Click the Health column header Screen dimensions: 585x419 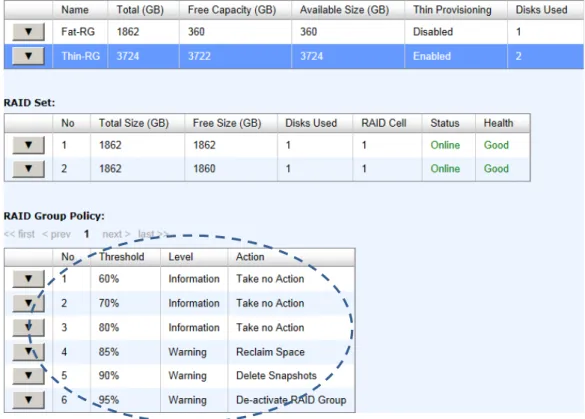(x=498, y=123)
